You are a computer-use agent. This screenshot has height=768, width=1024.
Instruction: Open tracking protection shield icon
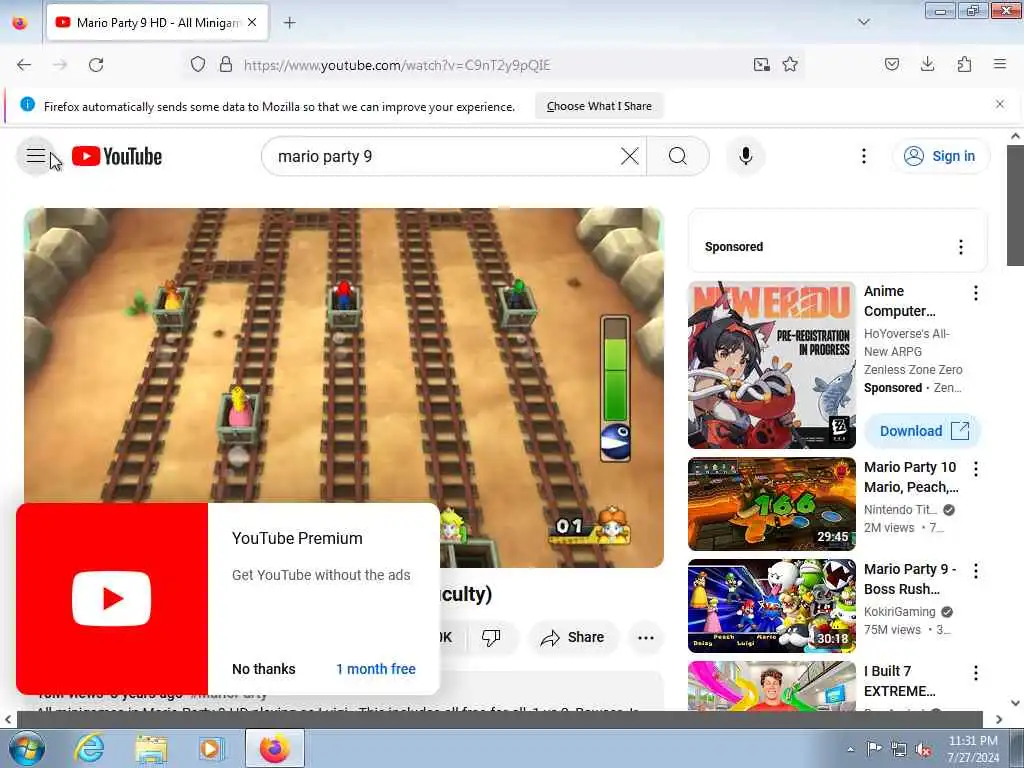(x=198, y=65)
